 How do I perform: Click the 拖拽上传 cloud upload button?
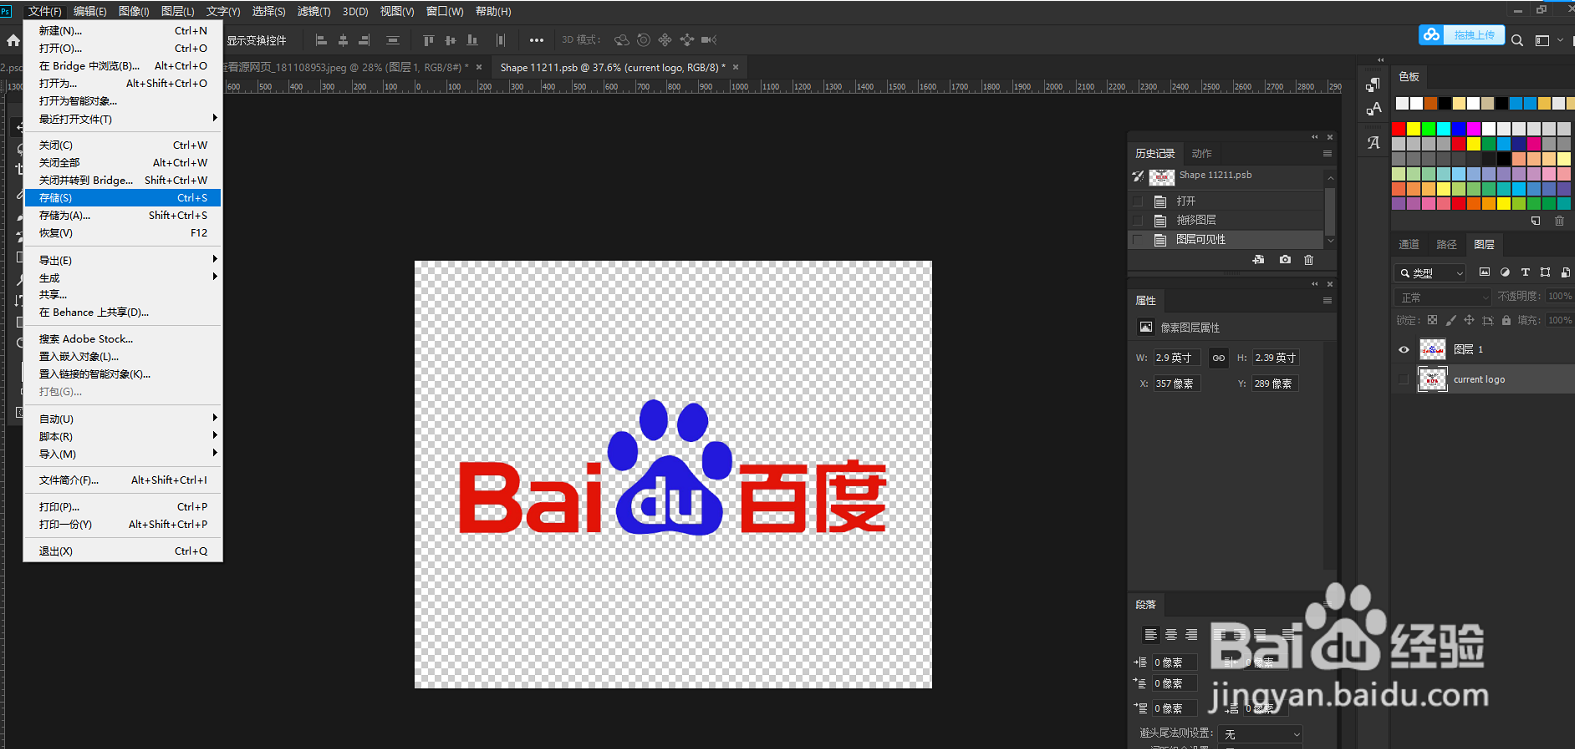point(1462,35)
